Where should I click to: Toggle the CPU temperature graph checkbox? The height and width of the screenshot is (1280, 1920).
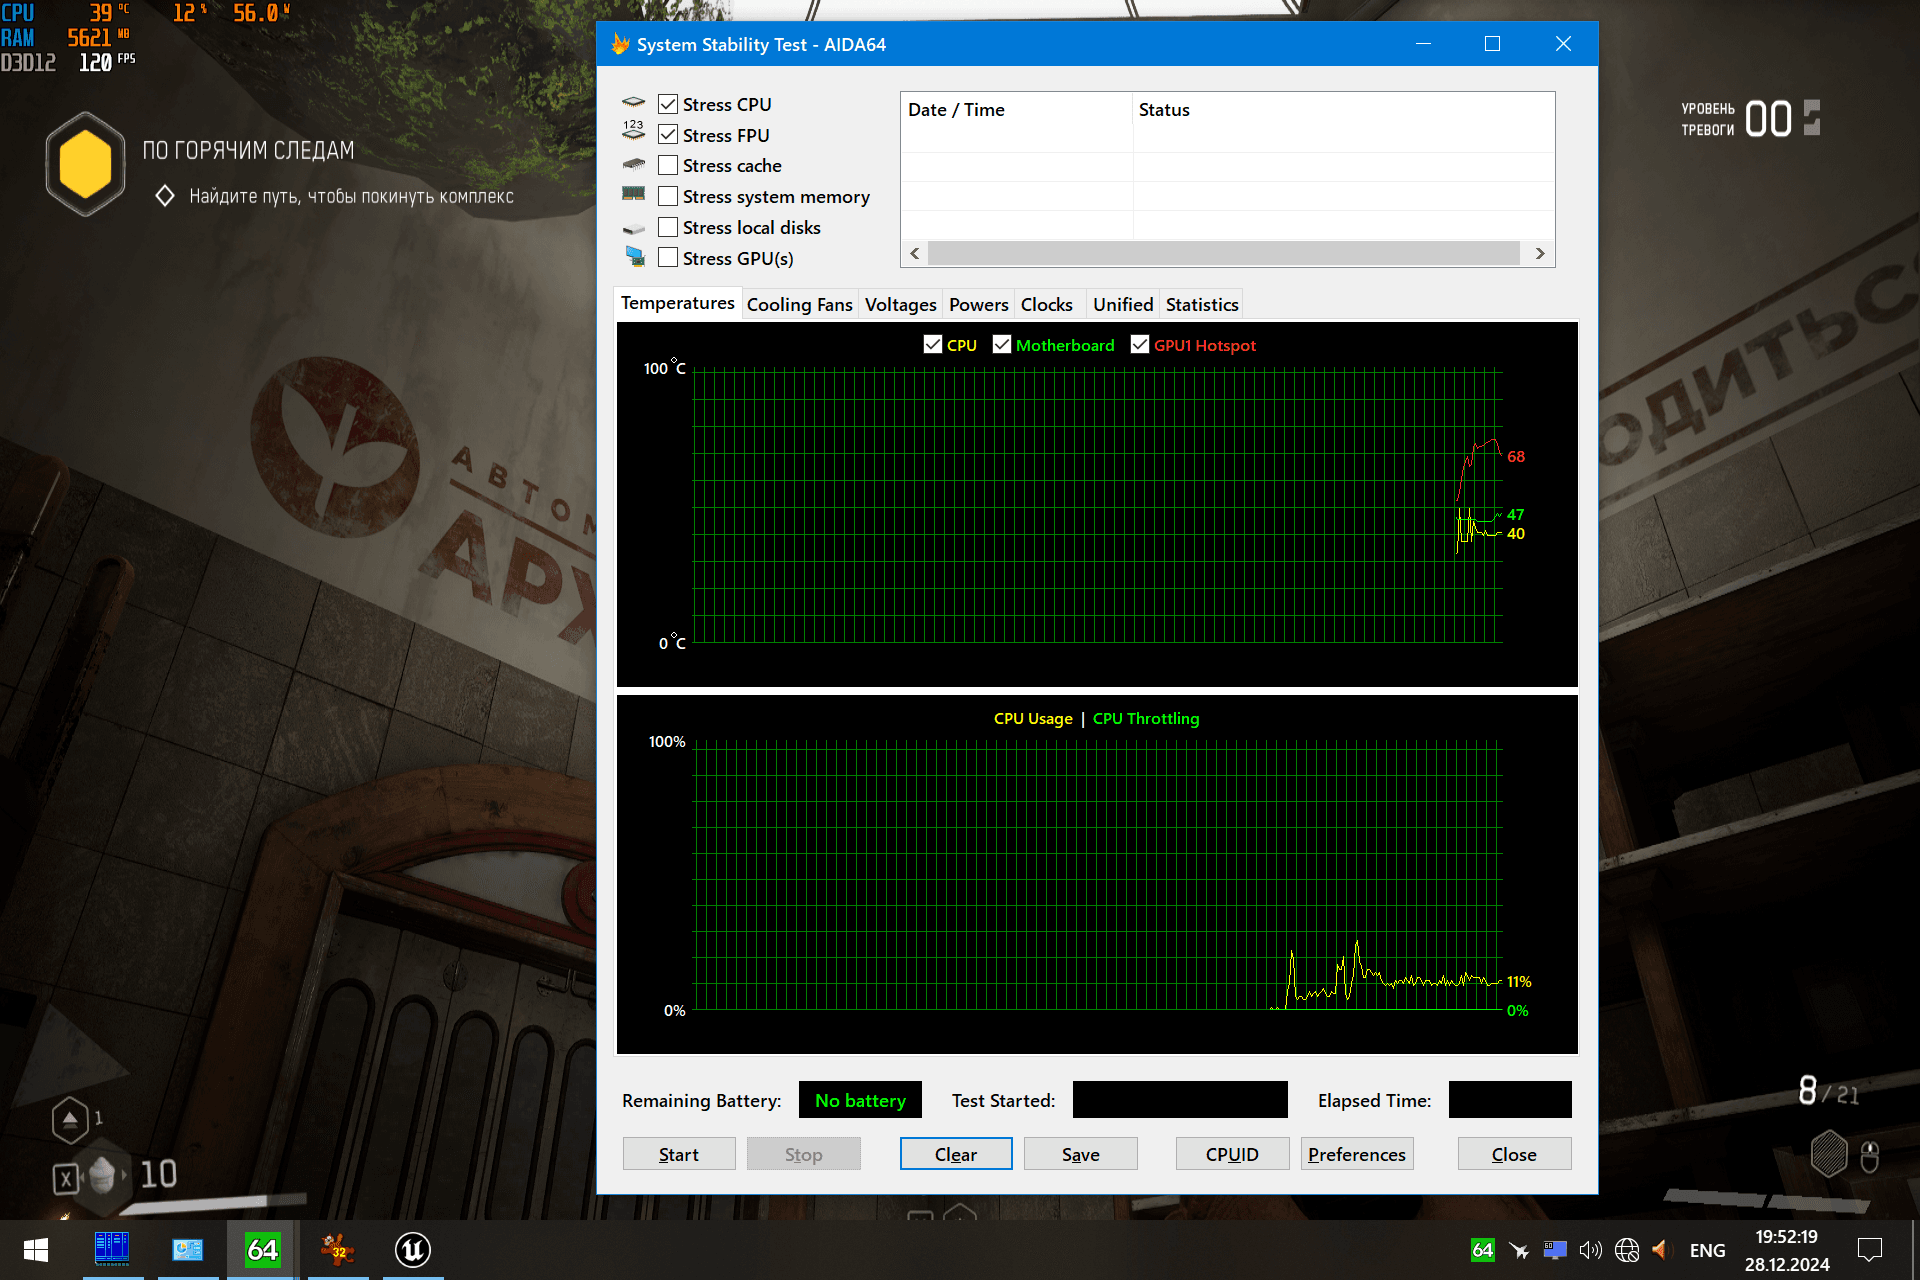coord(933,345)
